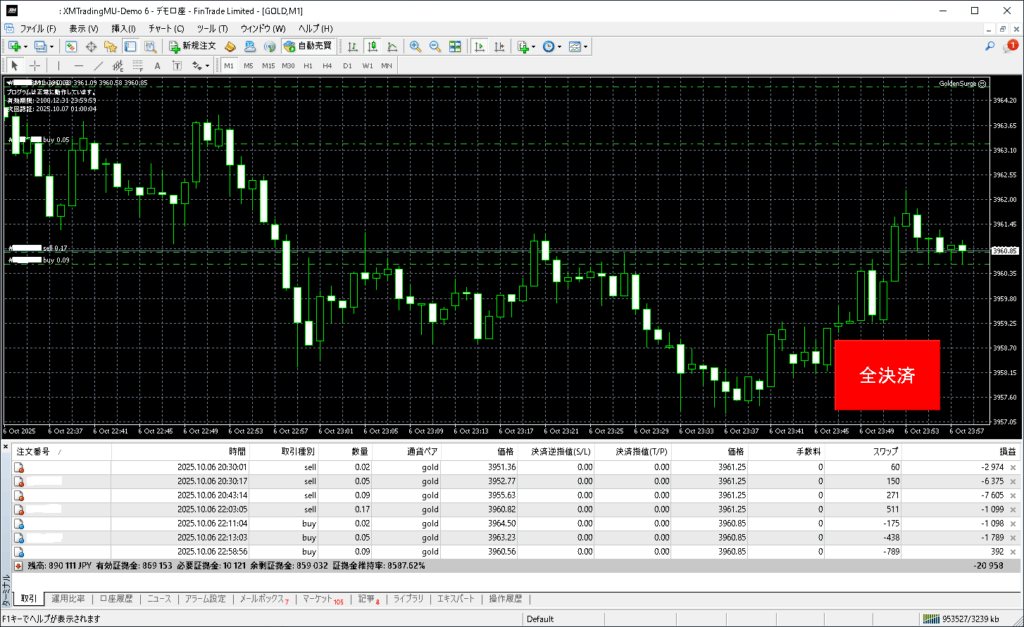Switch chart to line chart mode
This screenshot has height=627, width=1024.
pos(391,47)
